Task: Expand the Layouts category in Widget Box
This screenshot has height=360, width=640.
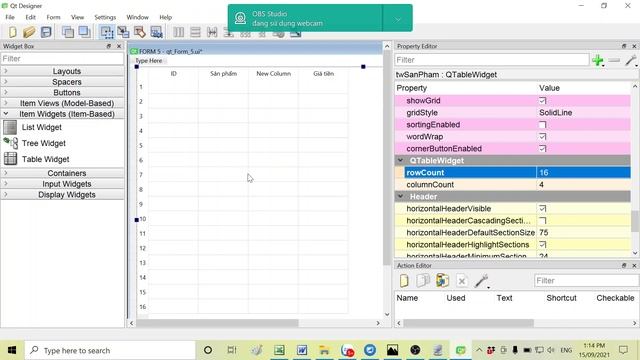Action: [x=63, y=71]
